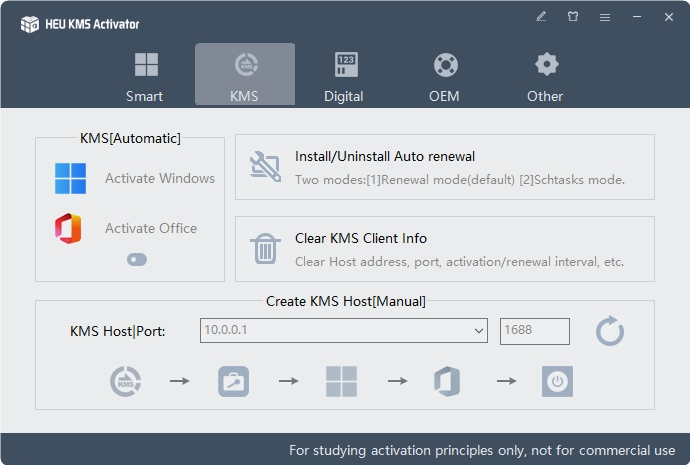The height and width of the screenshot is (465, 690).
Task: Toggle the switch below Activate Office
Action: tap(137, 260)
